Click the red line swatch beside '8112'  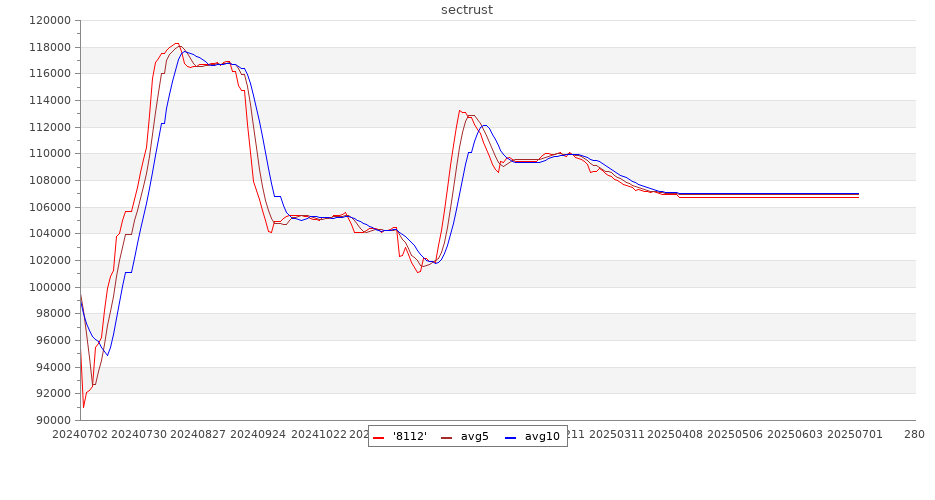379,437
